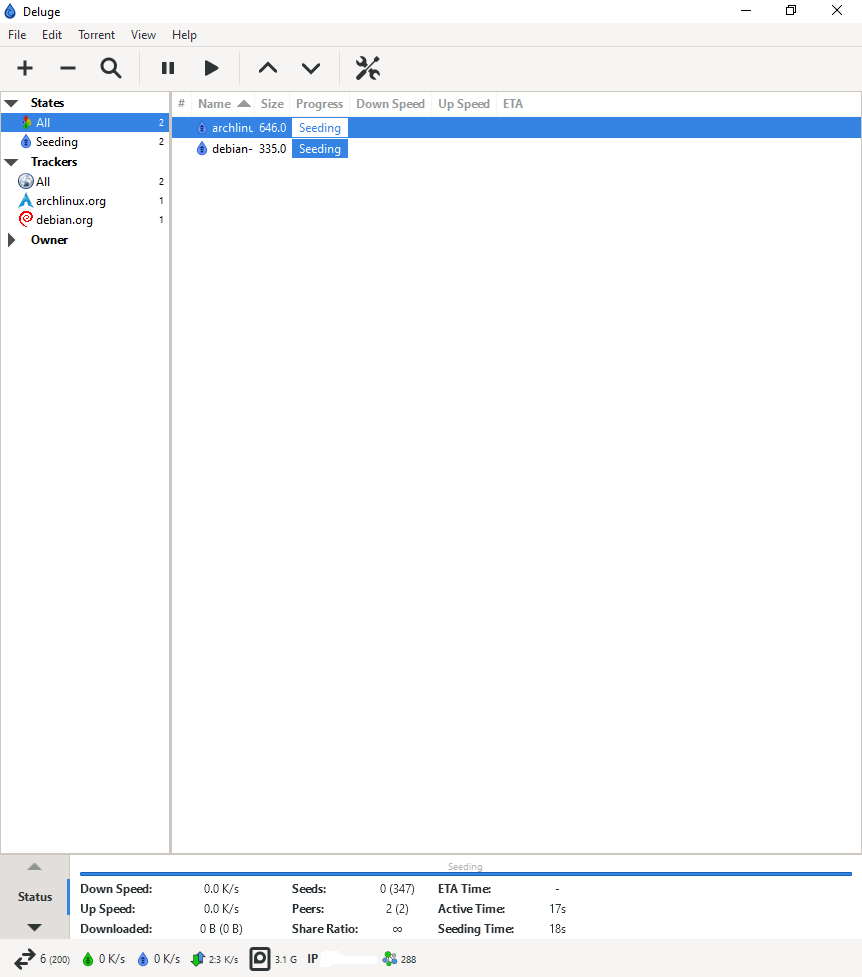The image size is (862, 977).
Task: Click the protocol traffic icon showing 2:3 K/s
Action: pyautogui.click(x=198, y=959)
